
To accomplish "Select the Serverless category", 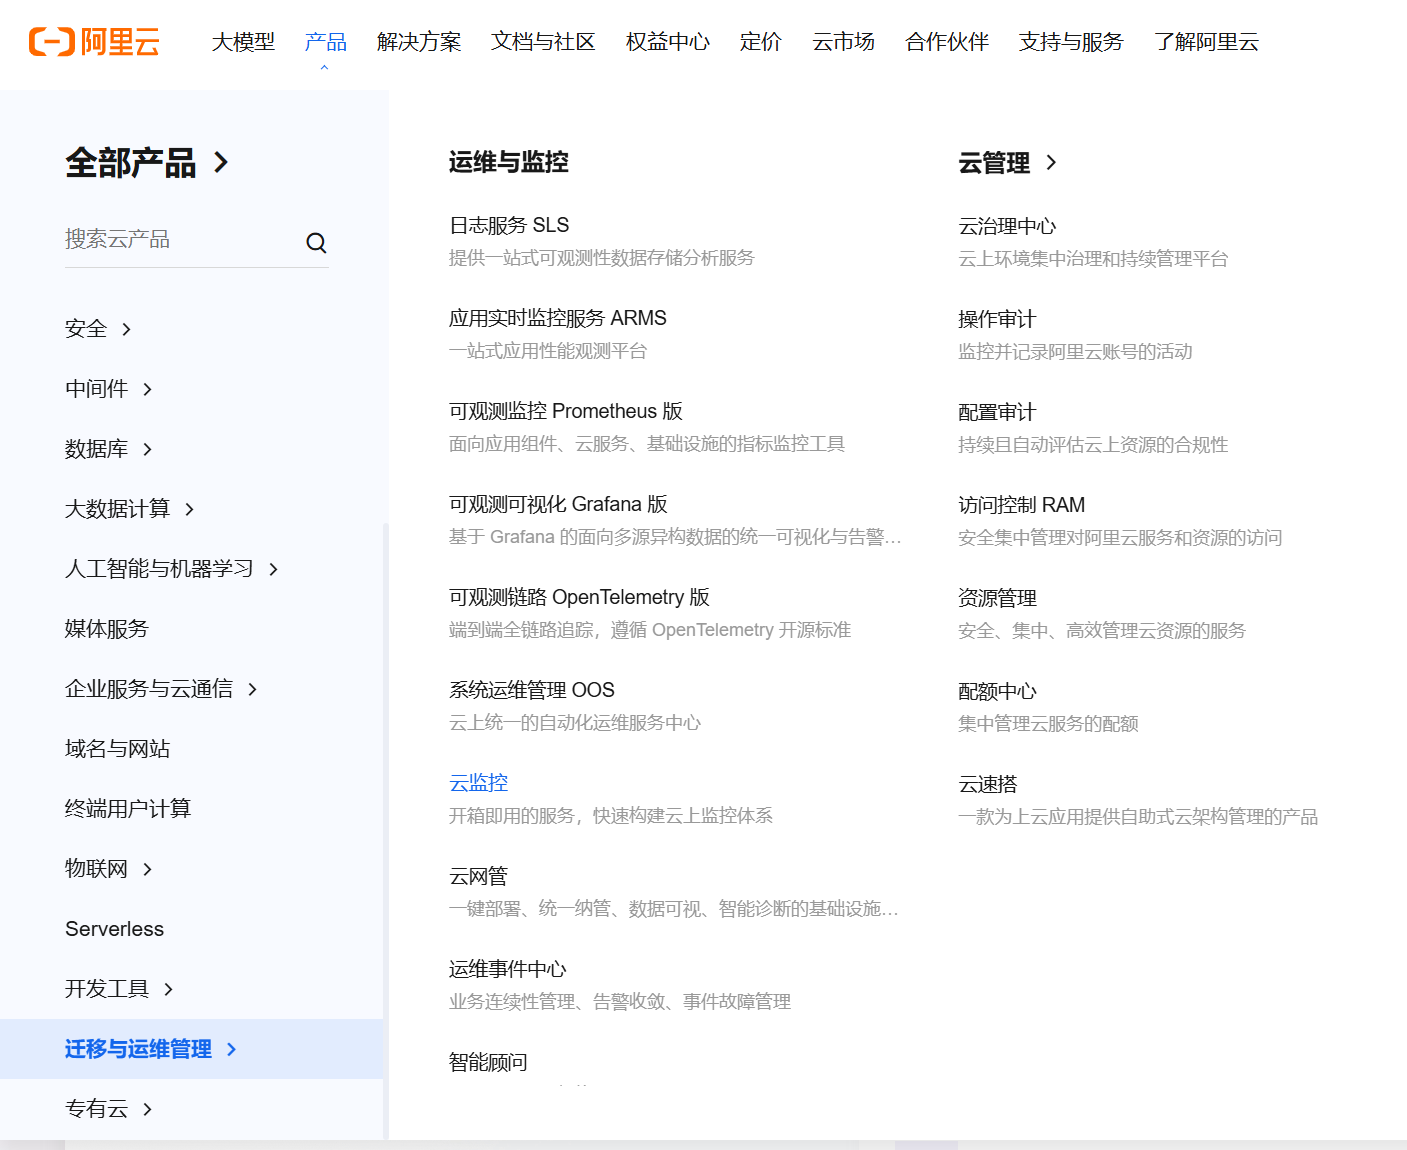I will tap(114, 929).
